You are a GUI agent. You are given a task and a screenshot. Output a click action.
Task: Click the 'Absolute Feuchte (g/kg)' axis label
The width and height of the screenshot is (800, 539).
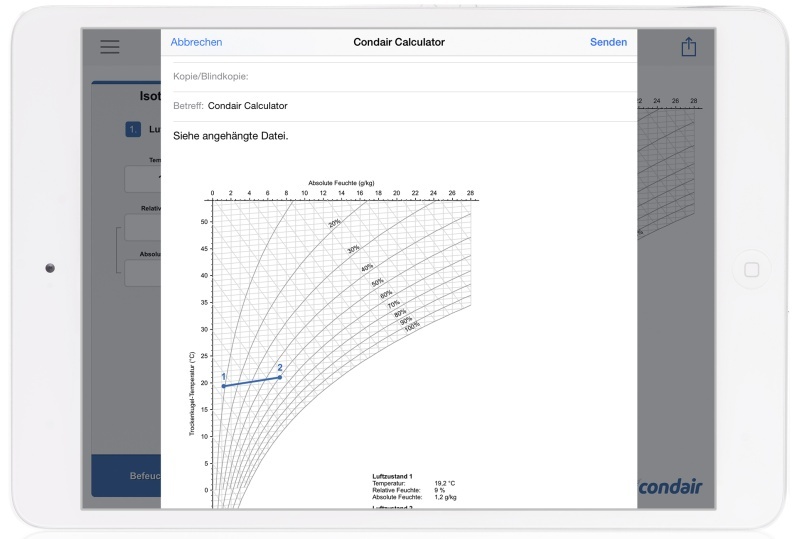tap(341, 183)
